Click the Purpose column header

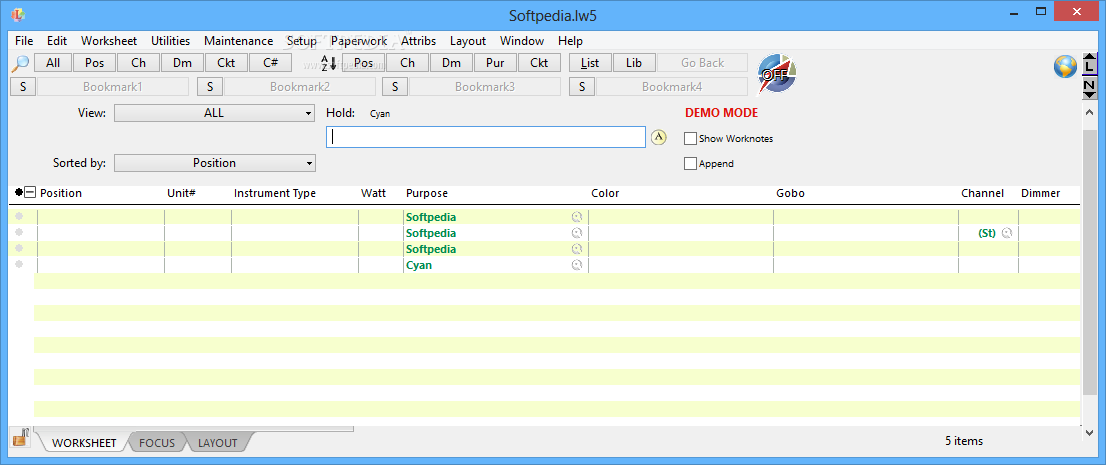(427, 193)
